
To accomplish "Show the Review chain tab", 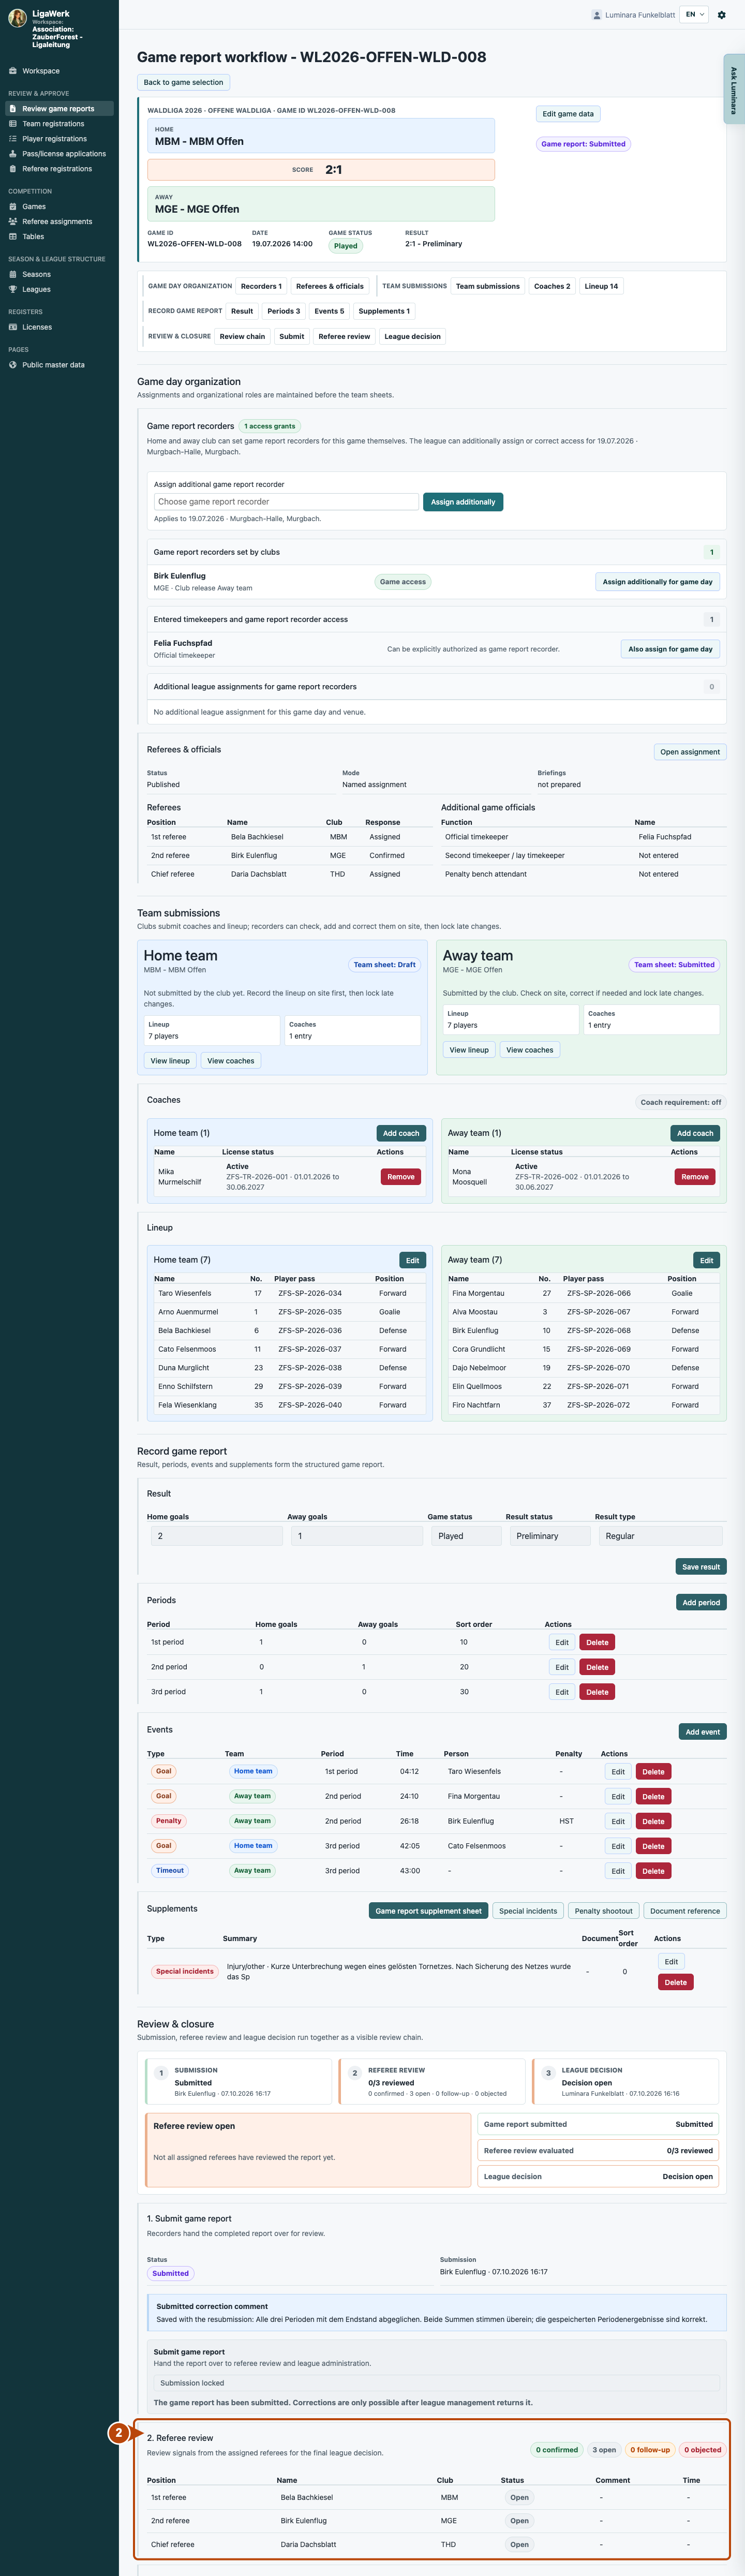I will tap(242, 336).
